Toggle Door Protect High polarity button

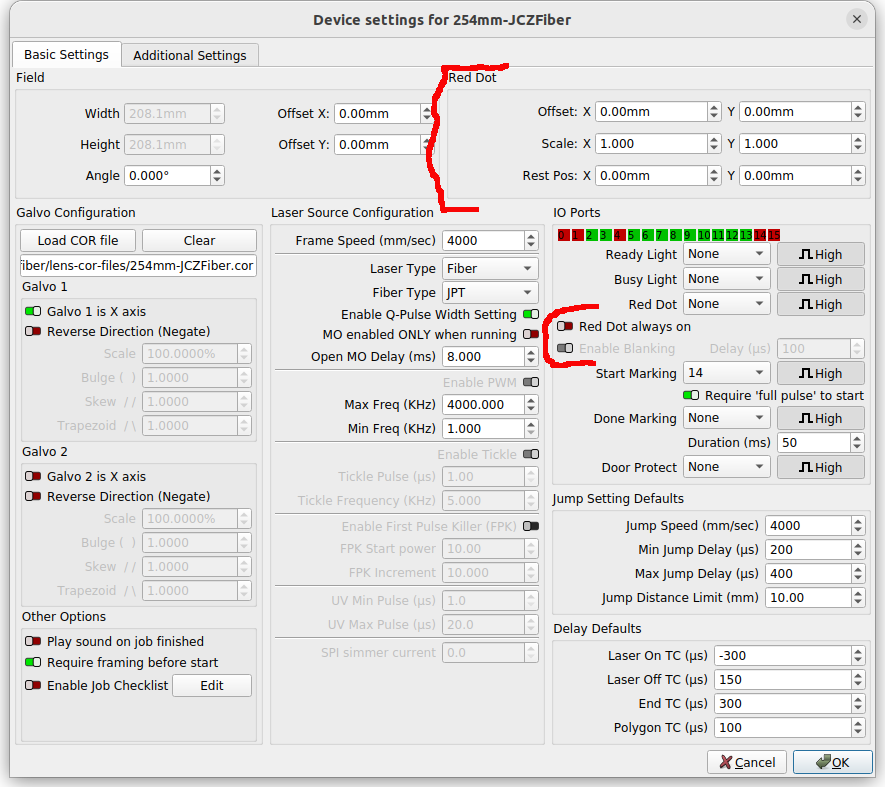(x=820, y=467)
